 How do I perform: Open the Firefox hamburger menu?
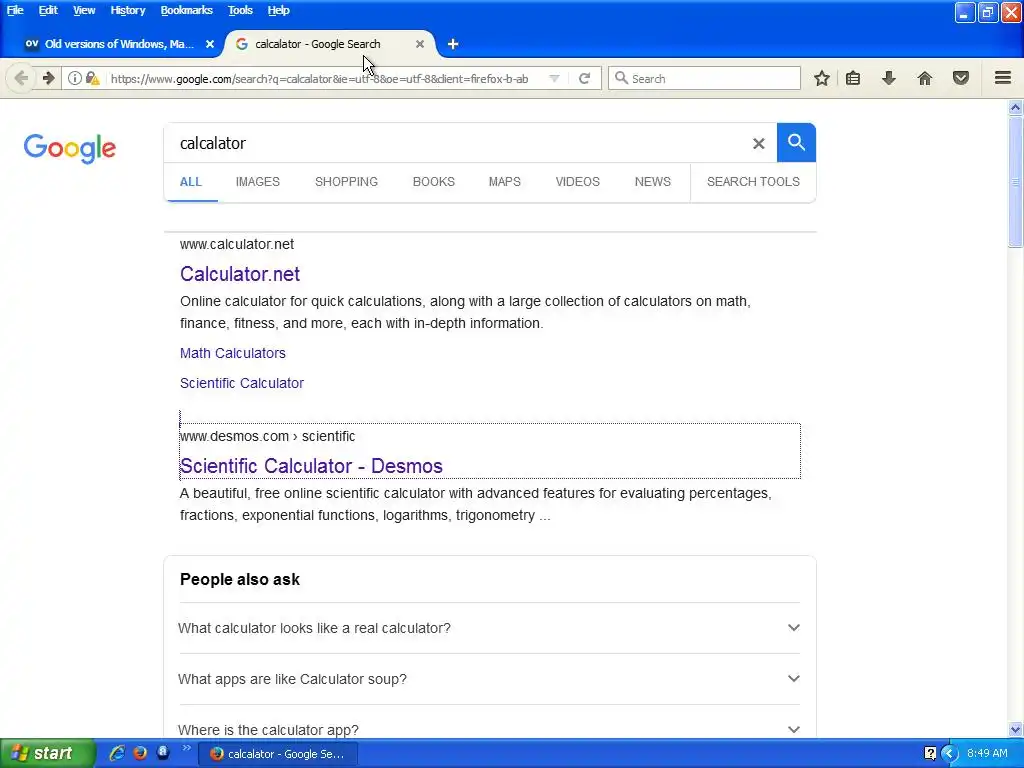[x=1003, y=78]
